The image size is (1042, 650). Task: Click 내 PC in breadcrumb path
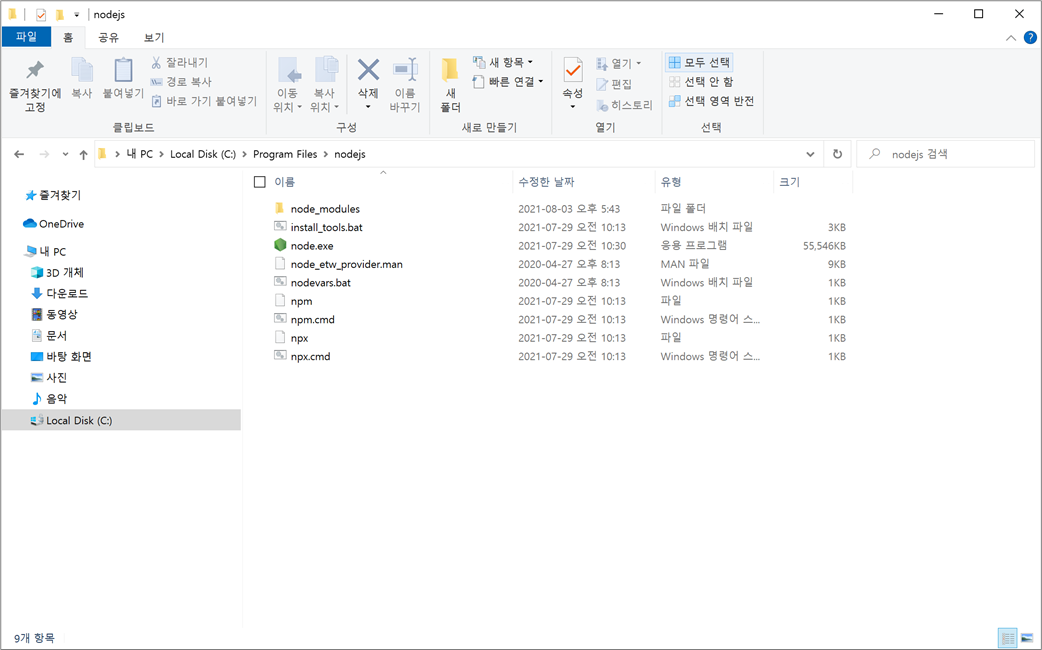(140, 154)
